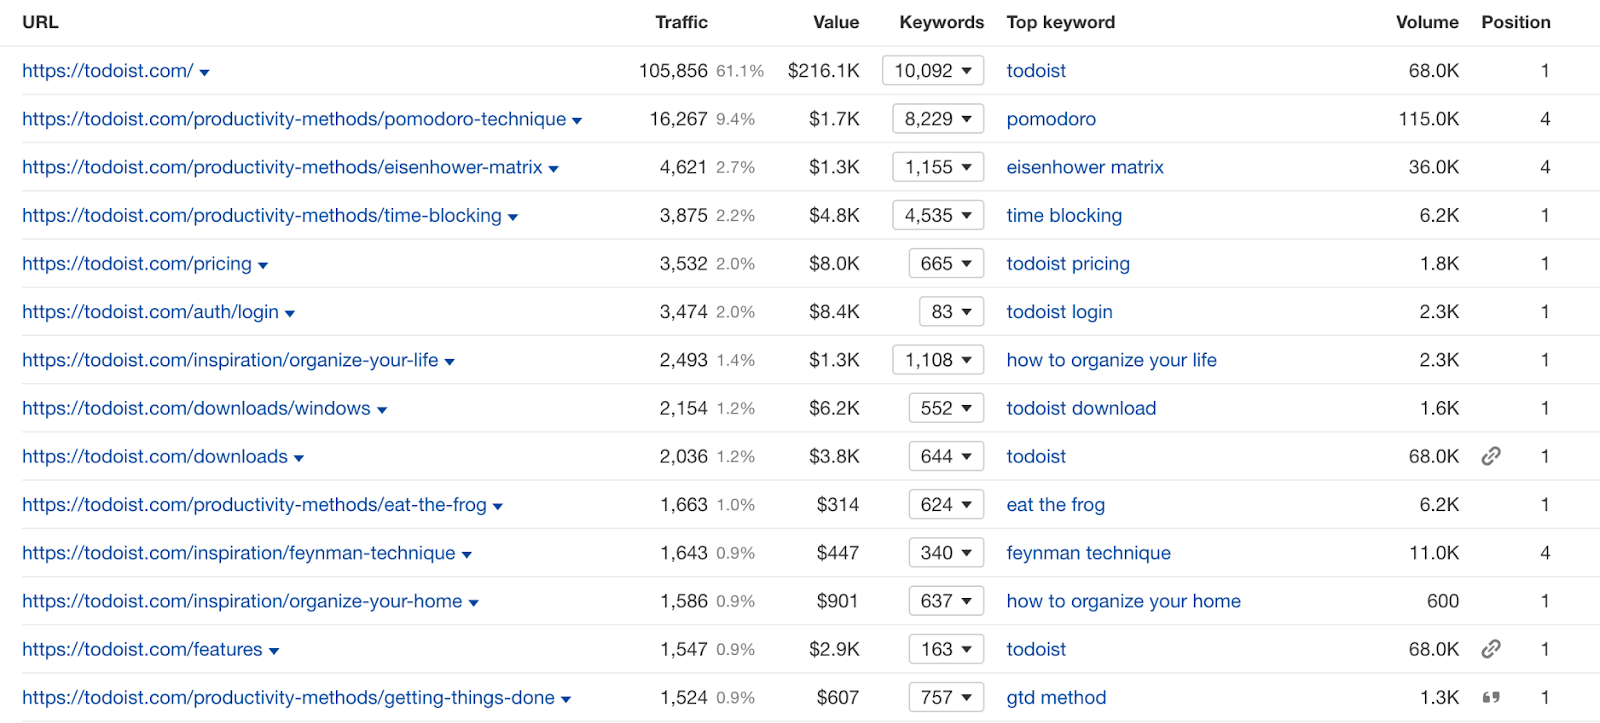Expand dropdown arrow beside getting-things-done URL
The width and height of the screenshot is (1600, 723).
click(x=566, y=700)
